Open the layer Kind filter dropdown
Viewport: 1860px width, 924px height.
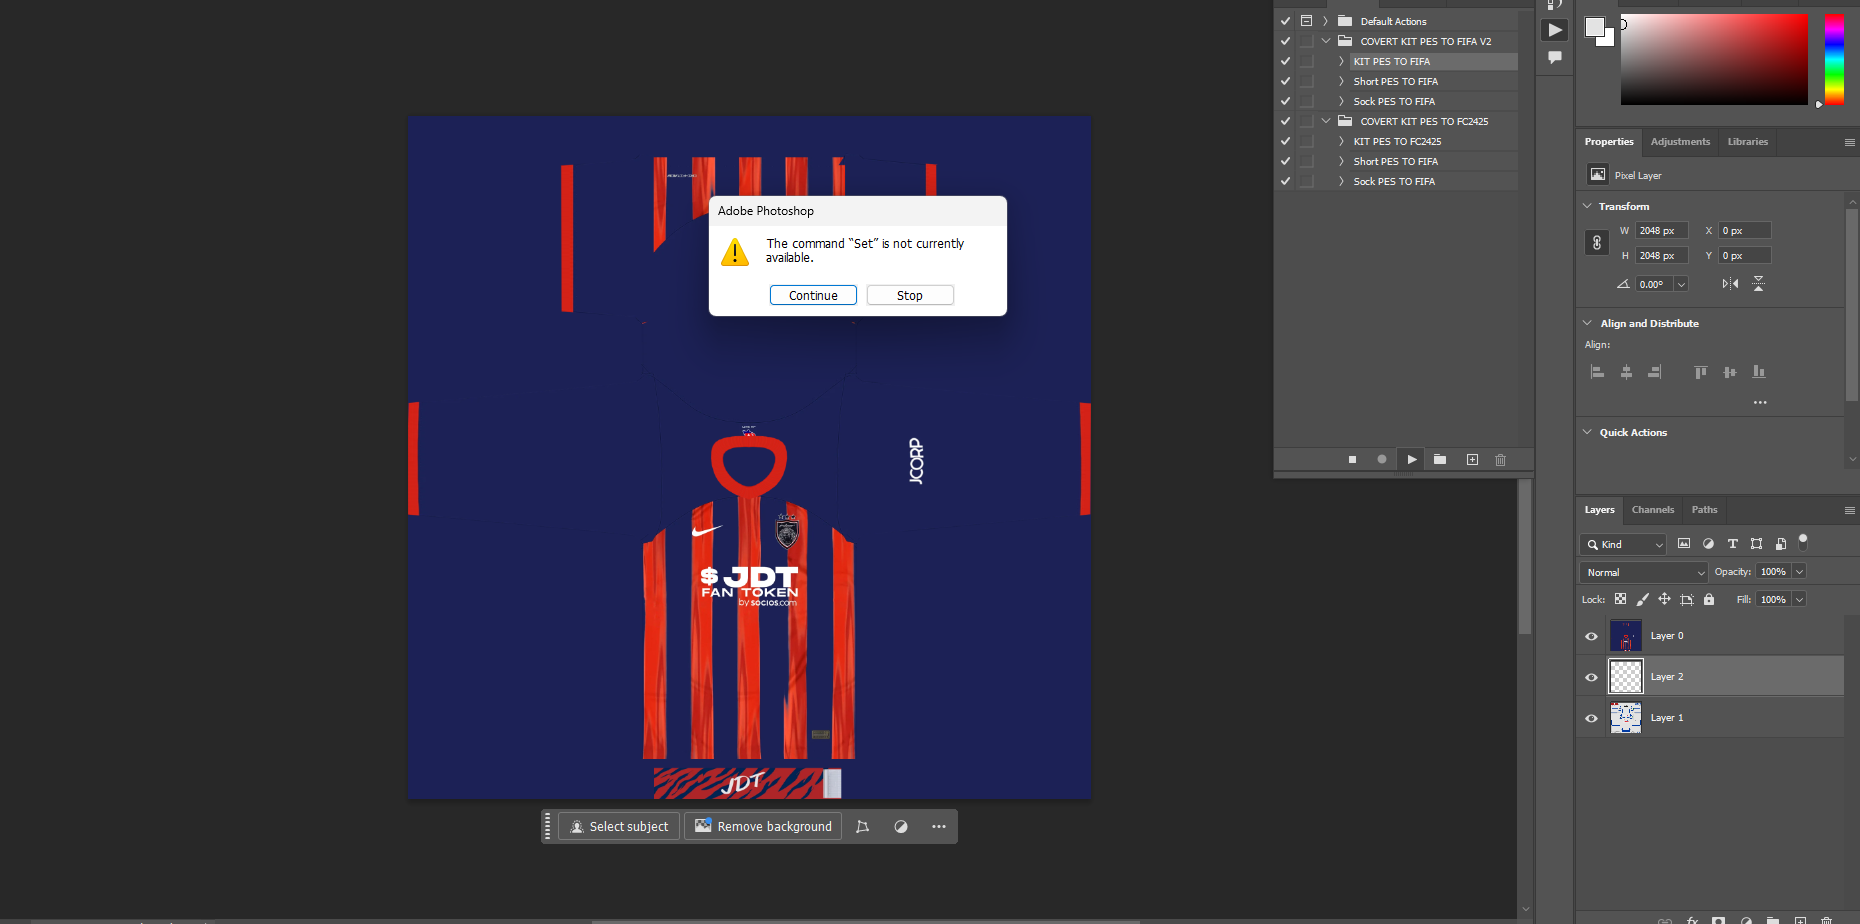(1623, 544)
